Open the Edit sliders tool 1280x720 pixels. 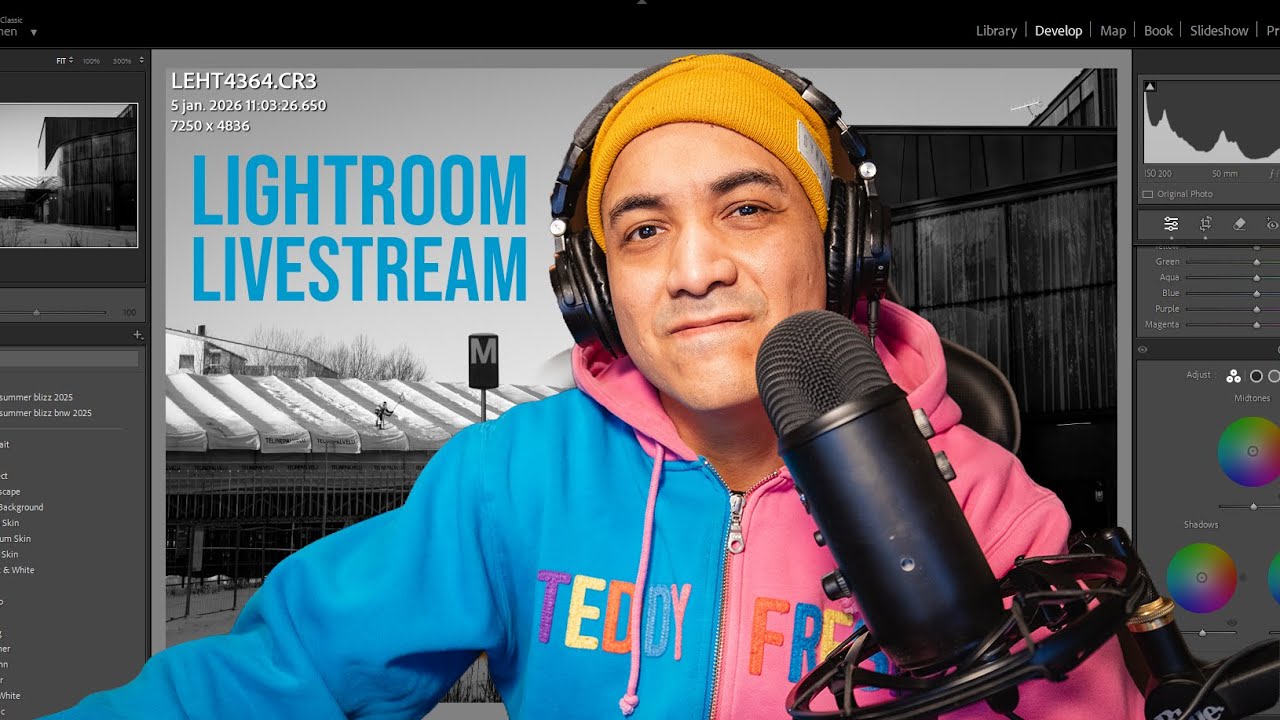(x=1171, y=224)
